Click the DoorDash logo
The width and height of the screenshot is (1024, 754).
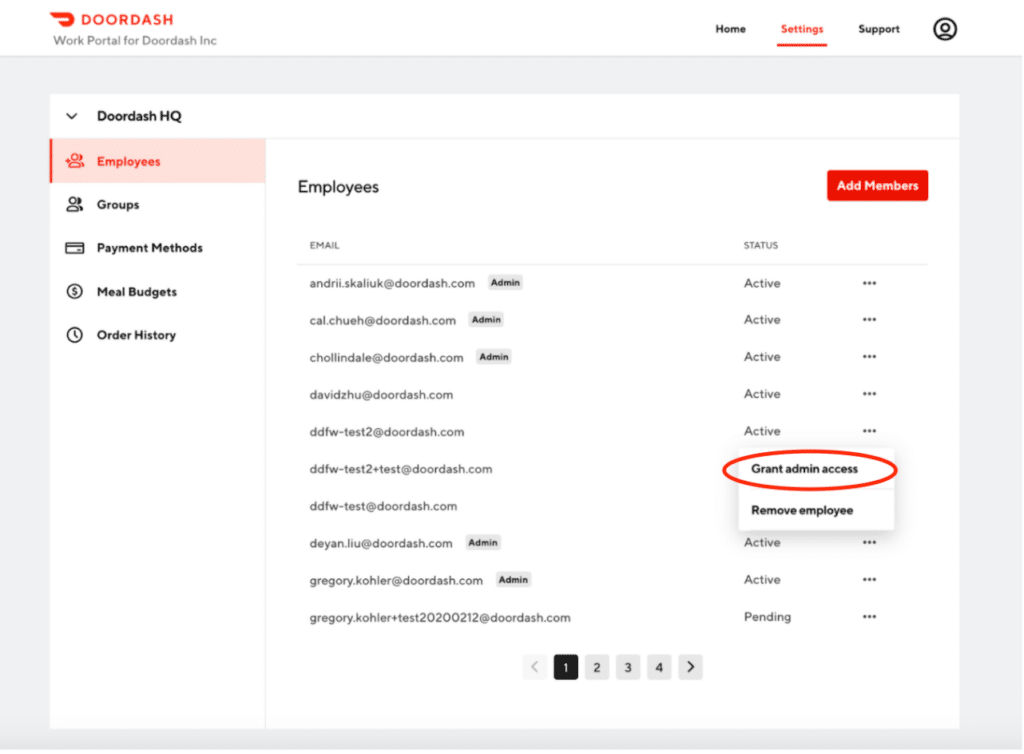pos(112,20)
